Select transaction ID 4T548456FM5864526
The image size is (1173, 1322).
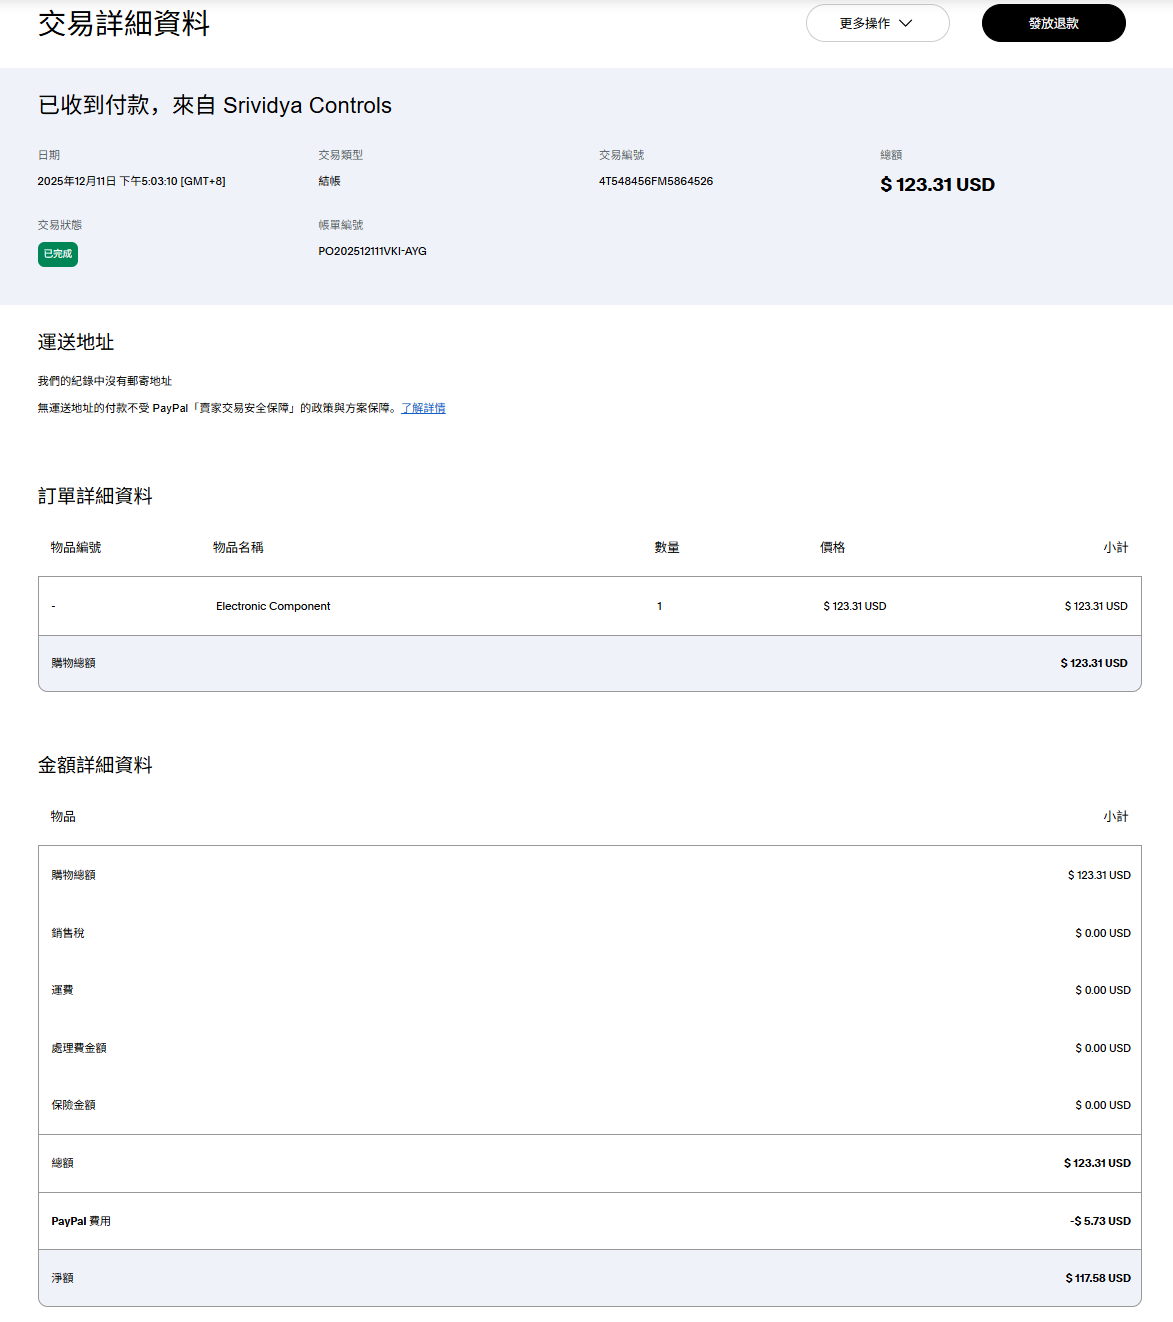[x=655, y=181]
